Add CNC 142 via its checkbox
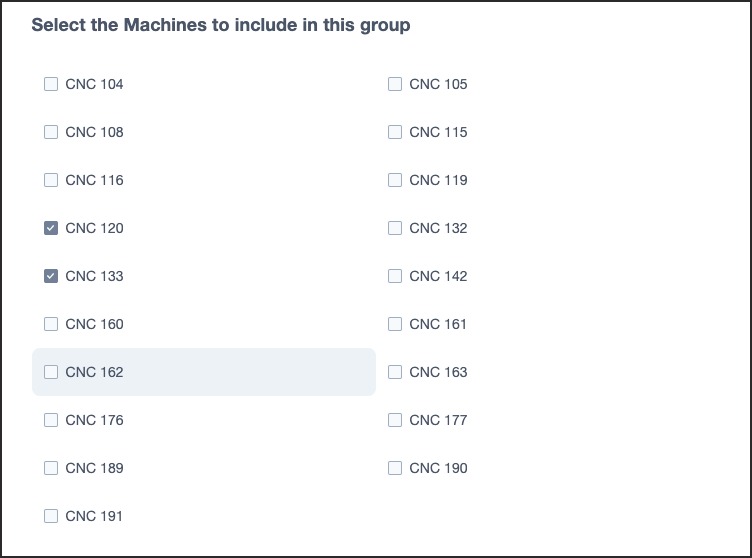752x558 pixels. (395, 276)
